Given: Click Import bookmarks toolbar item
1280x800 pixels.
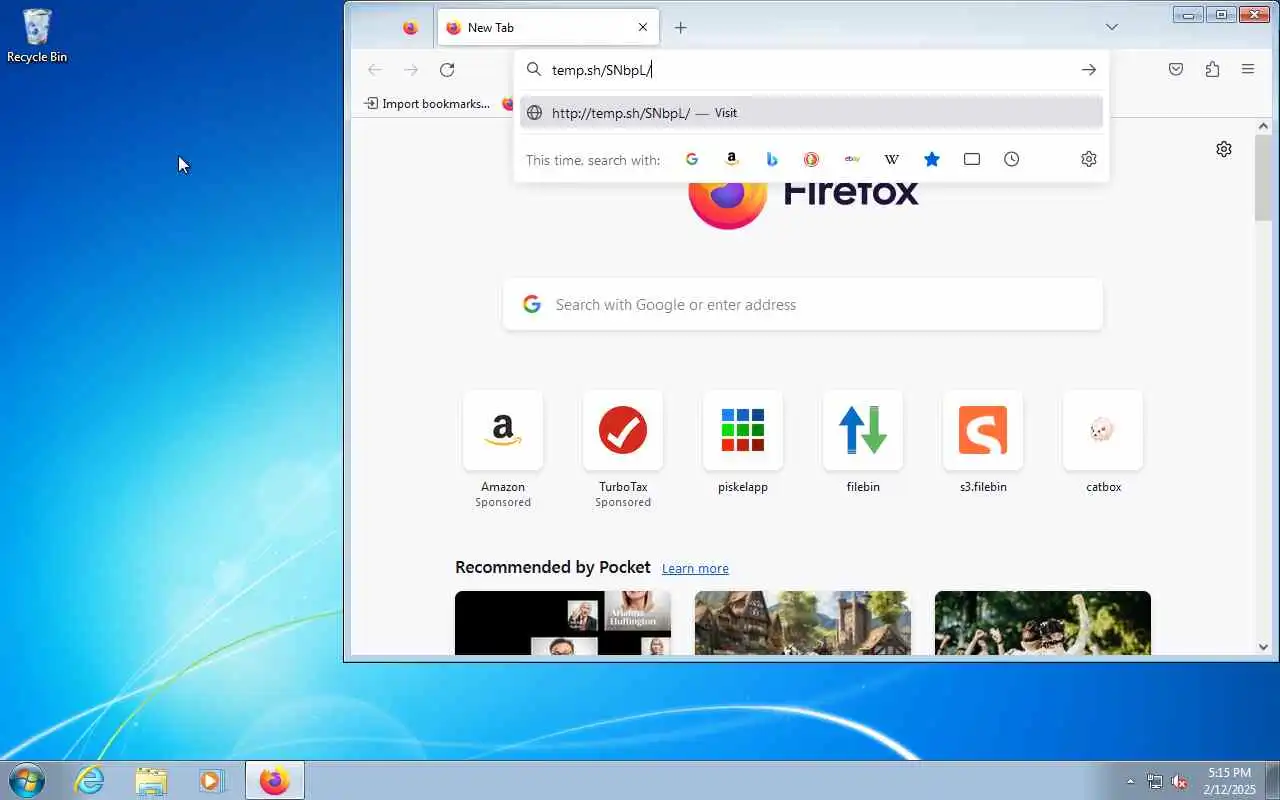Looking at the screenshot, I should [427, 103].
